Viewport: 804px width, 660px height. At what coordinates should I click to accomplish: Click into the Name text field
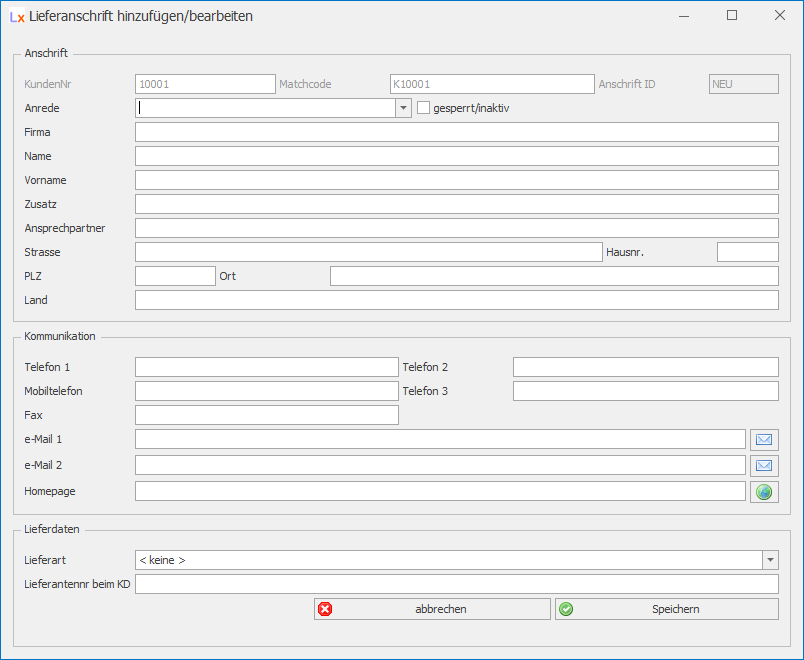tap(456, 156)
